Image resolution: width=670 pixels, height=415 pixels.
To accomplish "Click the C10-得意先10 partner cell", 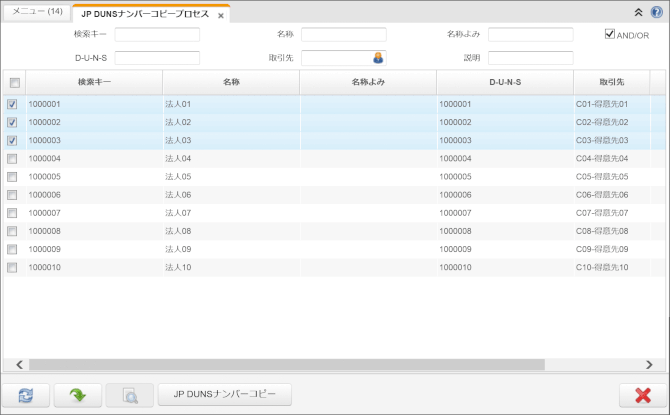I will tap(611, 268).
